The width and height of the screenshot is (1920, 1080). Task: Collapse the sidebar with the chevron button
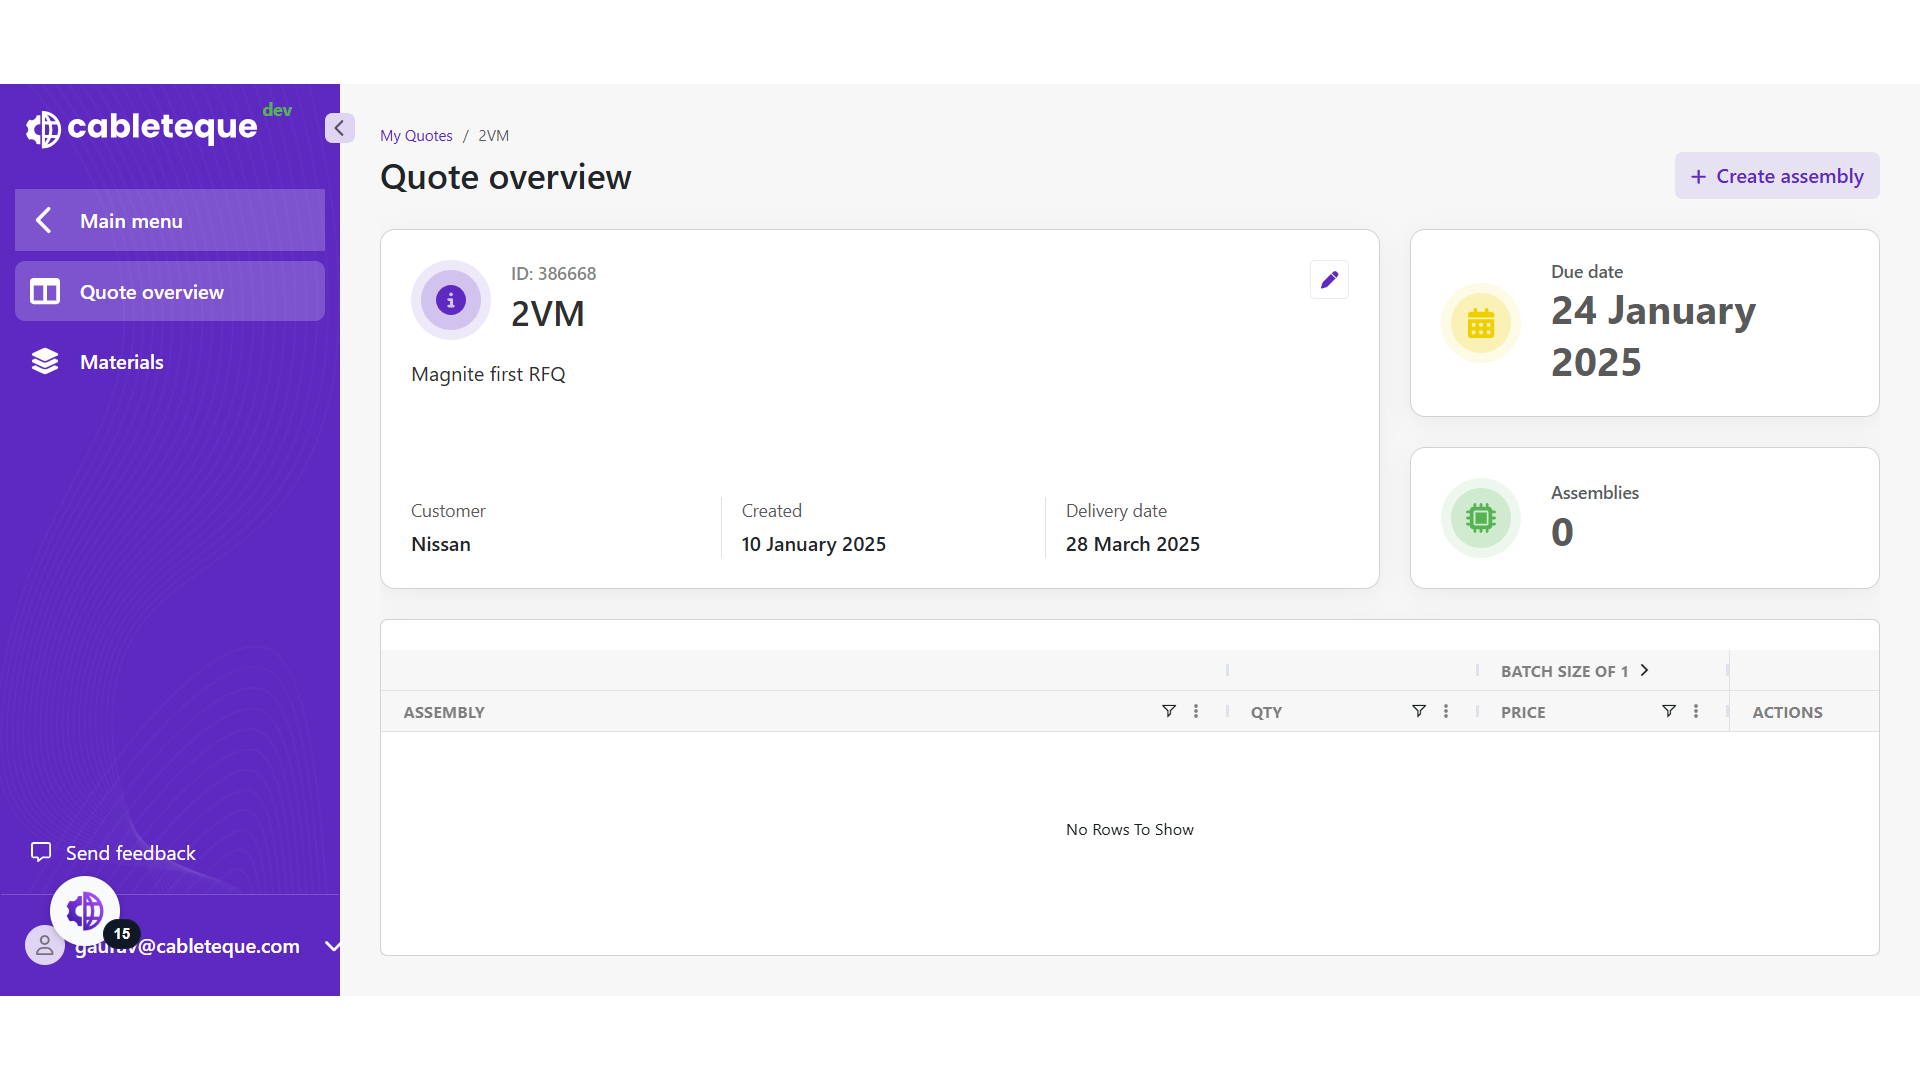click(339, 128)
